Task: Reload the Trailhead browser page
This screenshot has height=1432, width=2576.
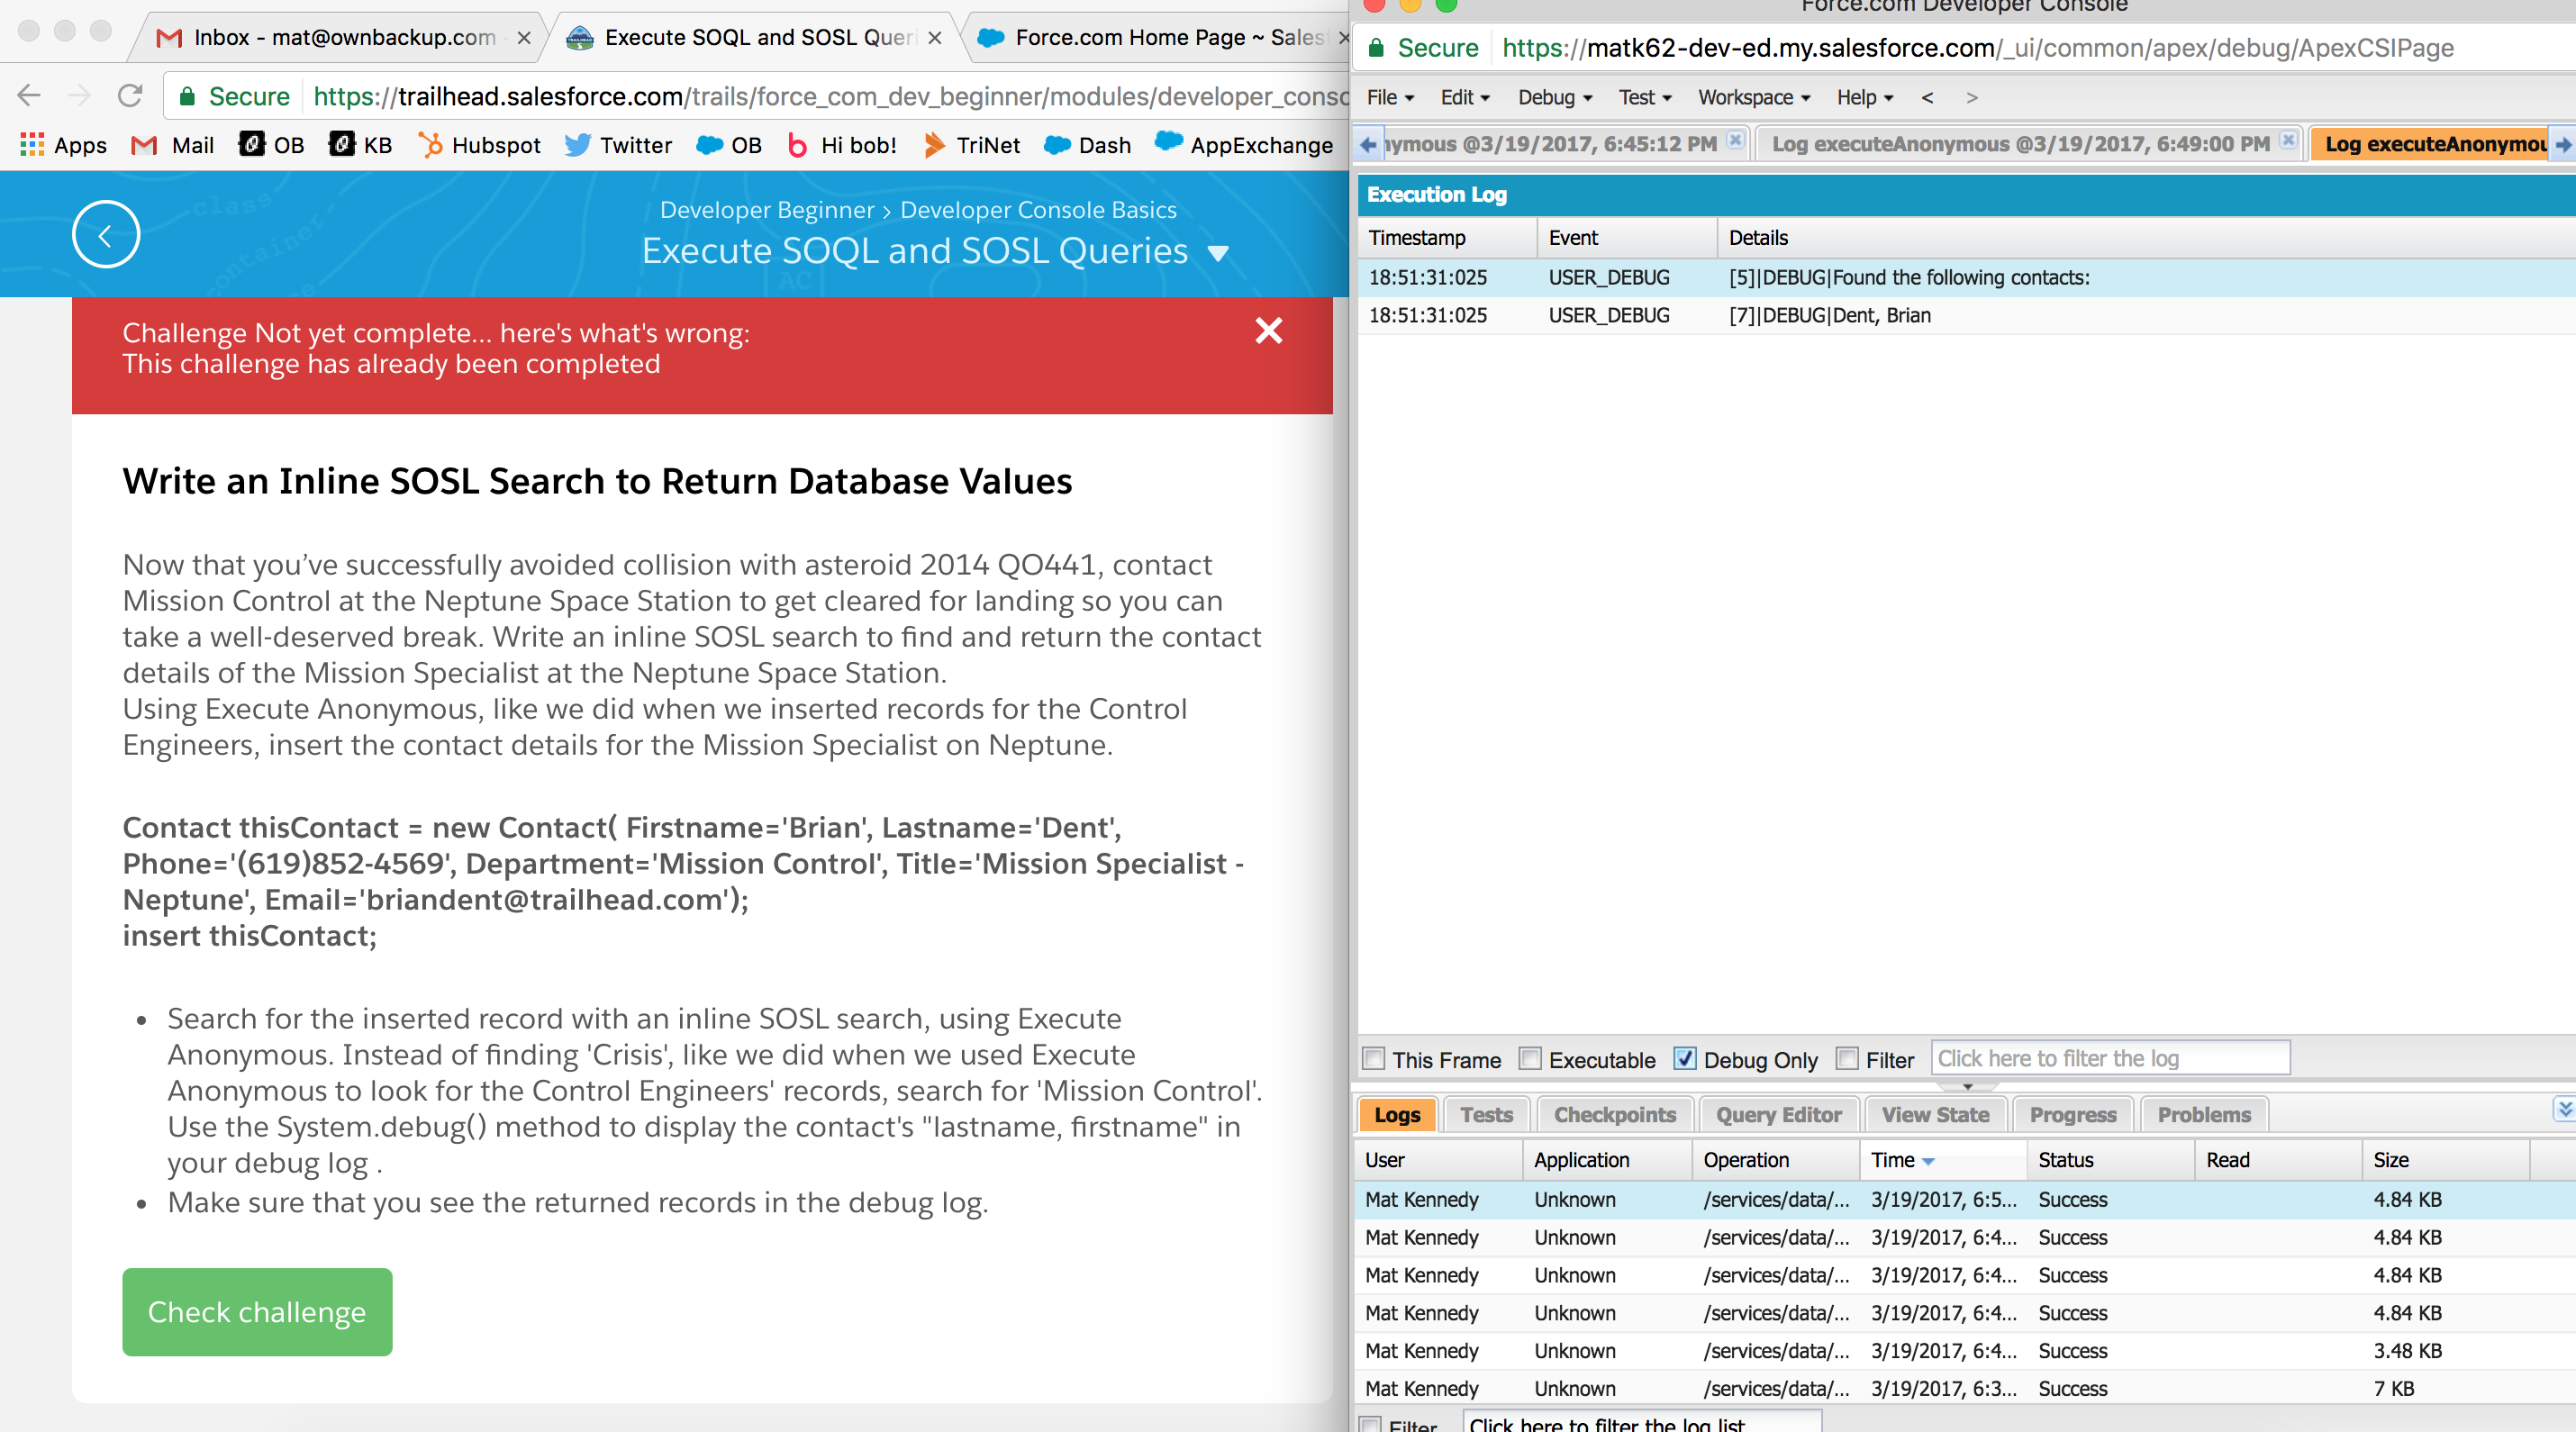Action: pyautogui.click(x=130, y=97)
